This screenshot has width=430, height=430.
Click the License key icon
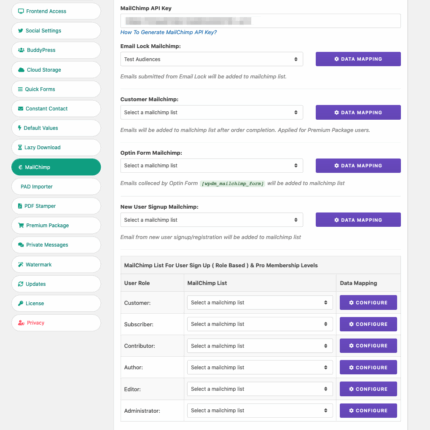[x=21, y=303]
